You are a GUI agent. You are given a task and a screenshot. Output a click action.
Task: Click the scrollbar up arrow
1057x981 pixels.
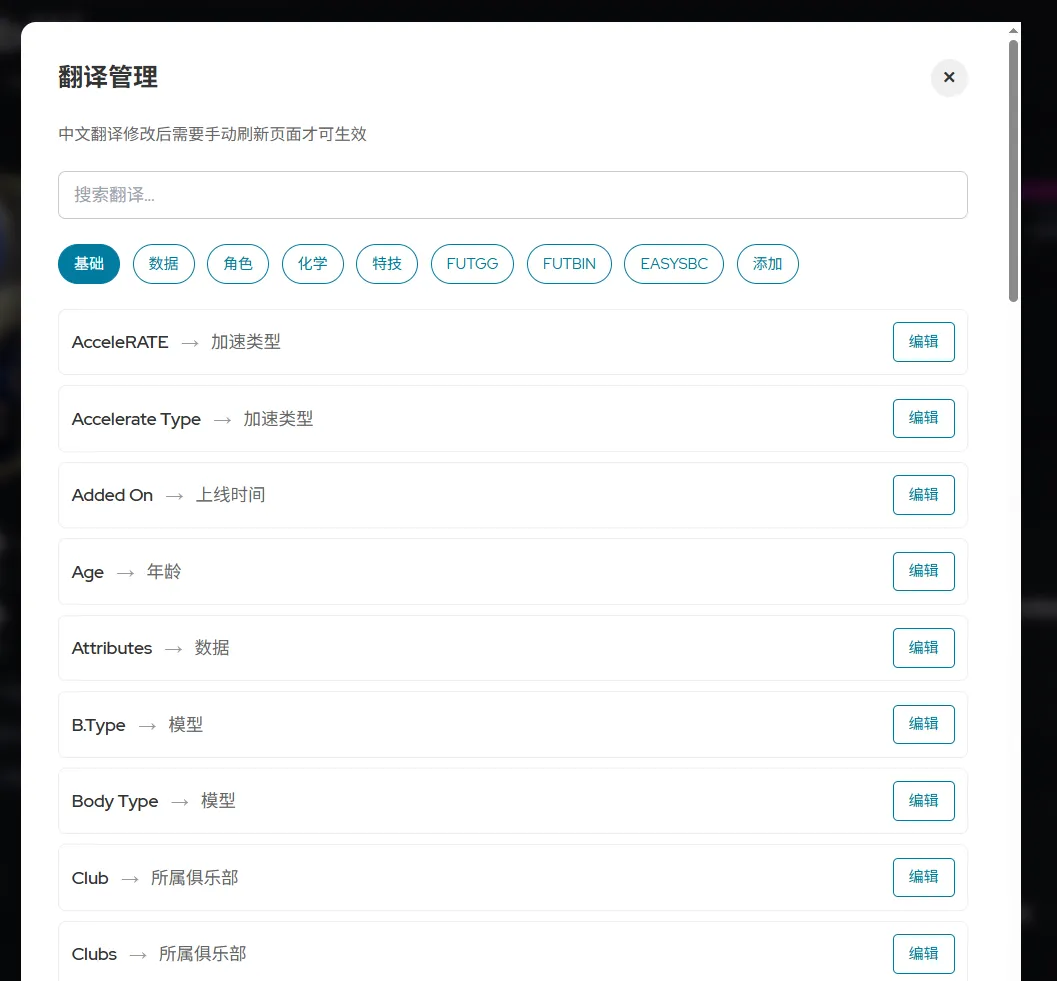[1013, 31]
